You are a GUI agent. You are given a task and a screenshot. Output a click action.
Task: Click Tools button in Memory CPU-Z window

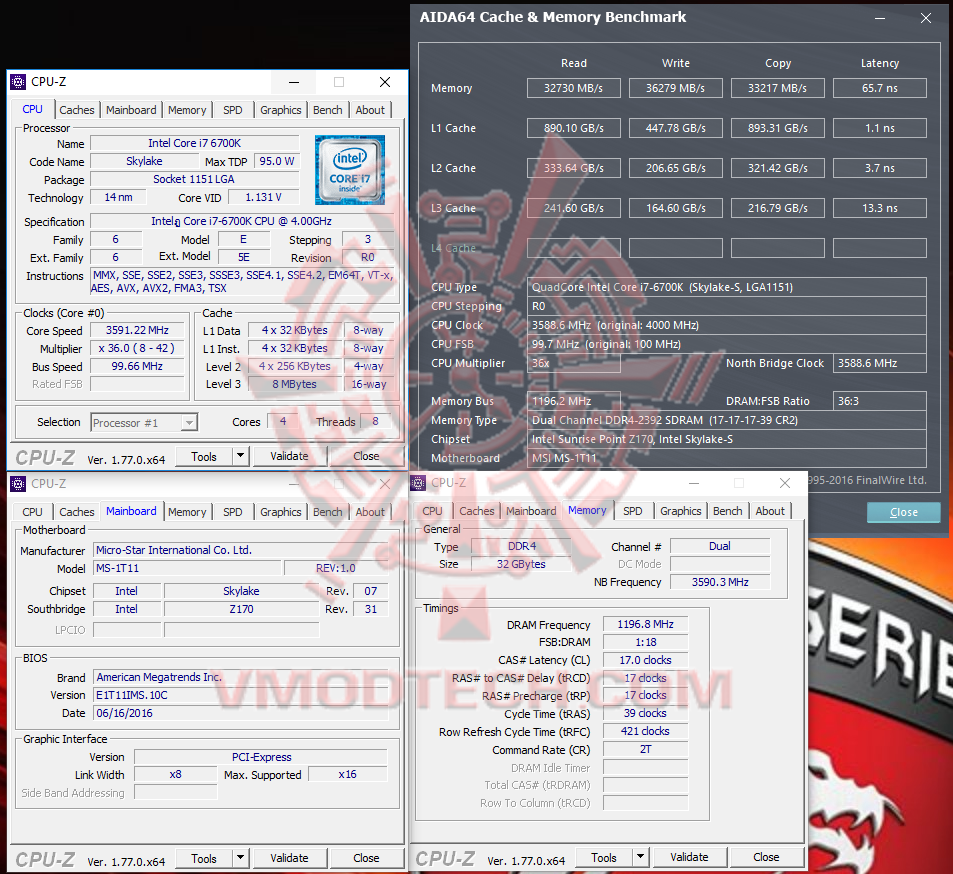604,857
